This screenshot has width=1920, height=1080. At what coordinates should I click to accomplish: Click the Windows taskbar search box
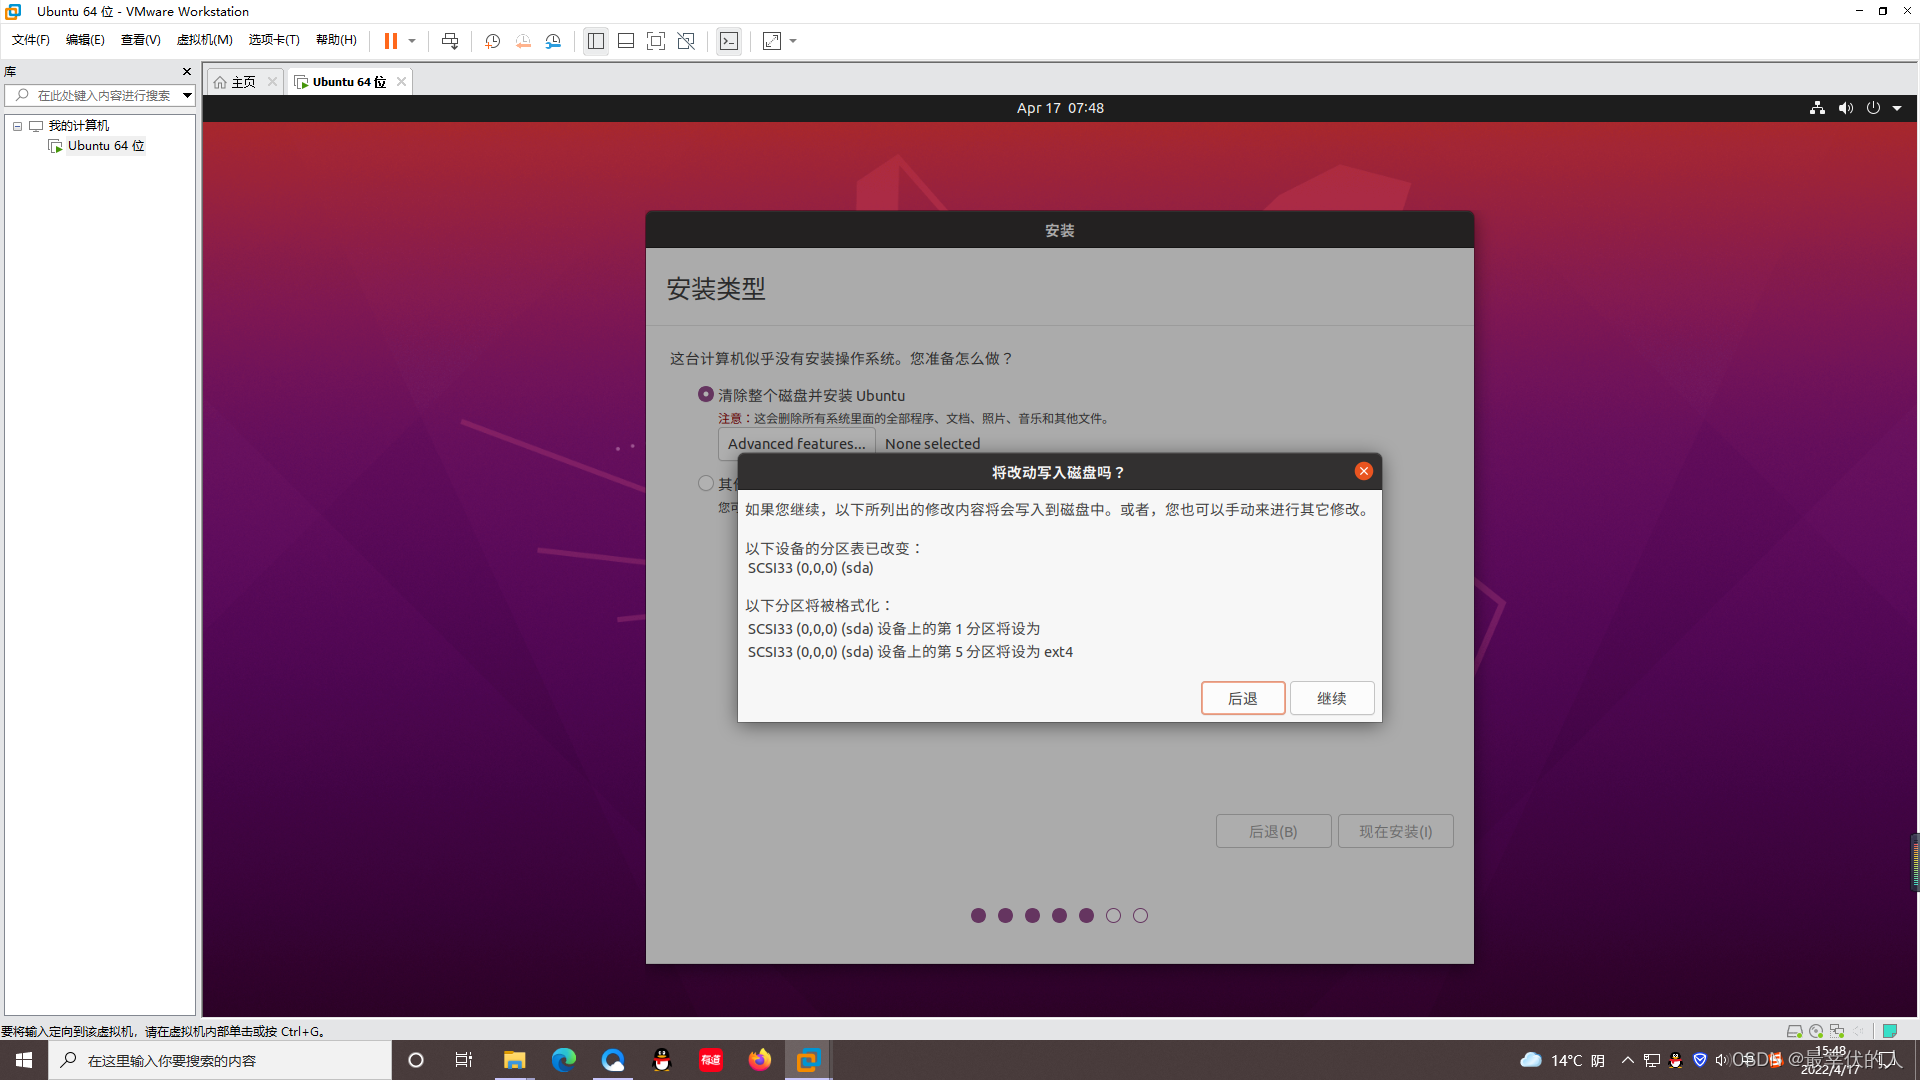(220, 1060)
